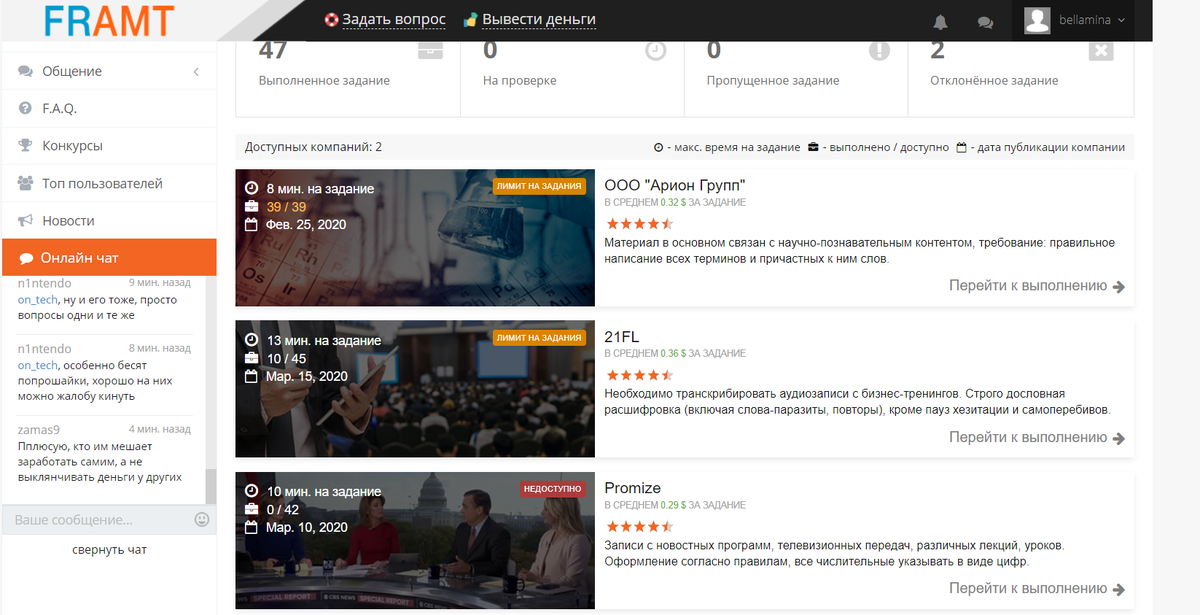Click Лимит на задания badge on 21FL

[539, 337]
